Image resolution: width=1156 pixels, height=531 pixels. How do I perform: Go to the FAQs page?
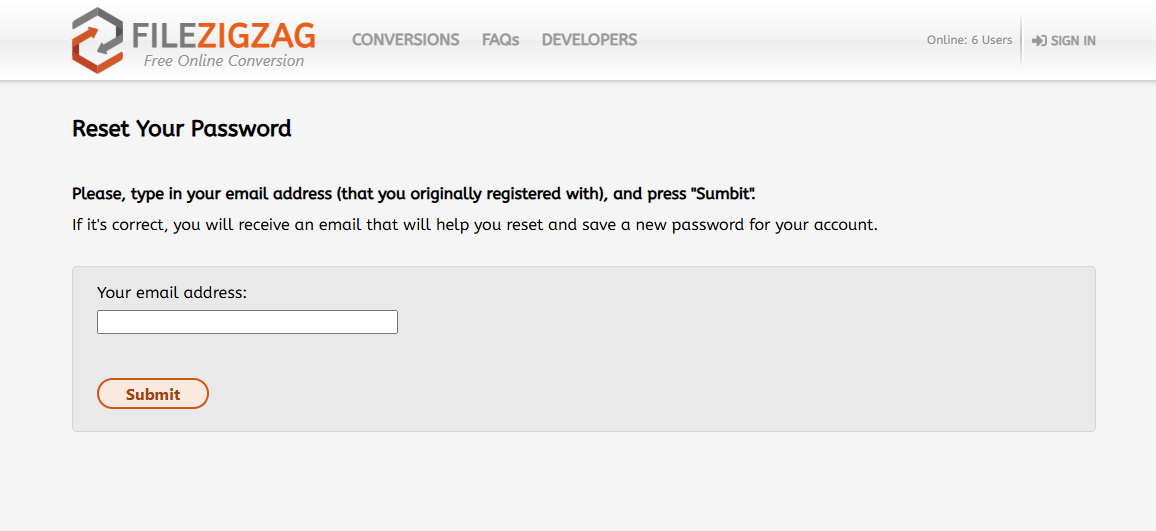click(x=500, y=40)
